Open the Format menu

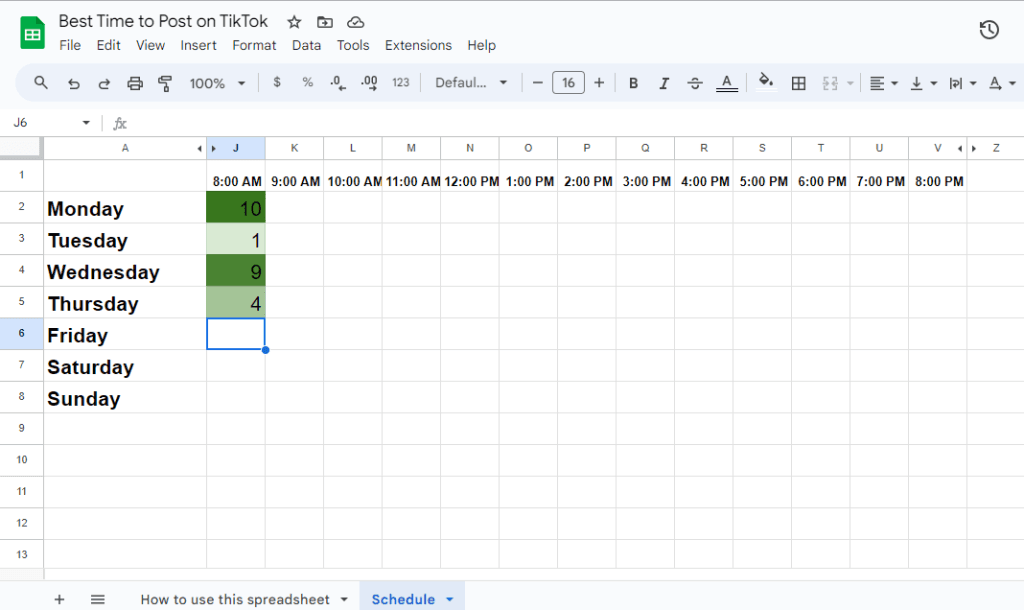254,45
